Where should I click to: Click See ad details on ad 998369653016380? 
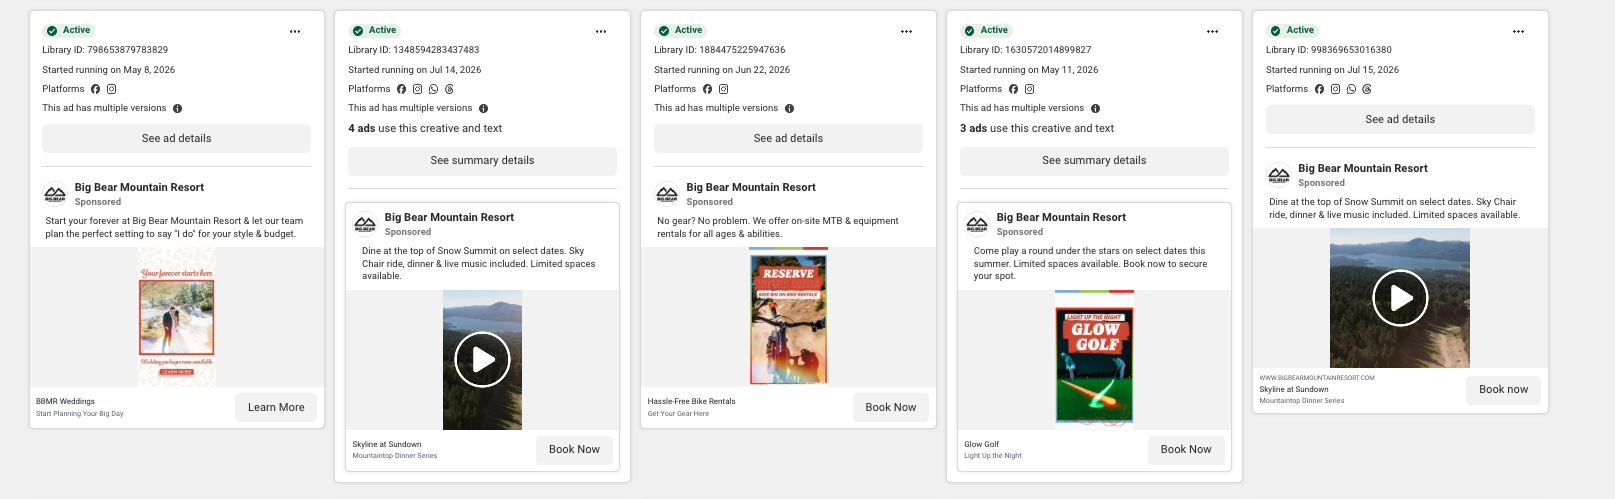tap(1400, 119)
